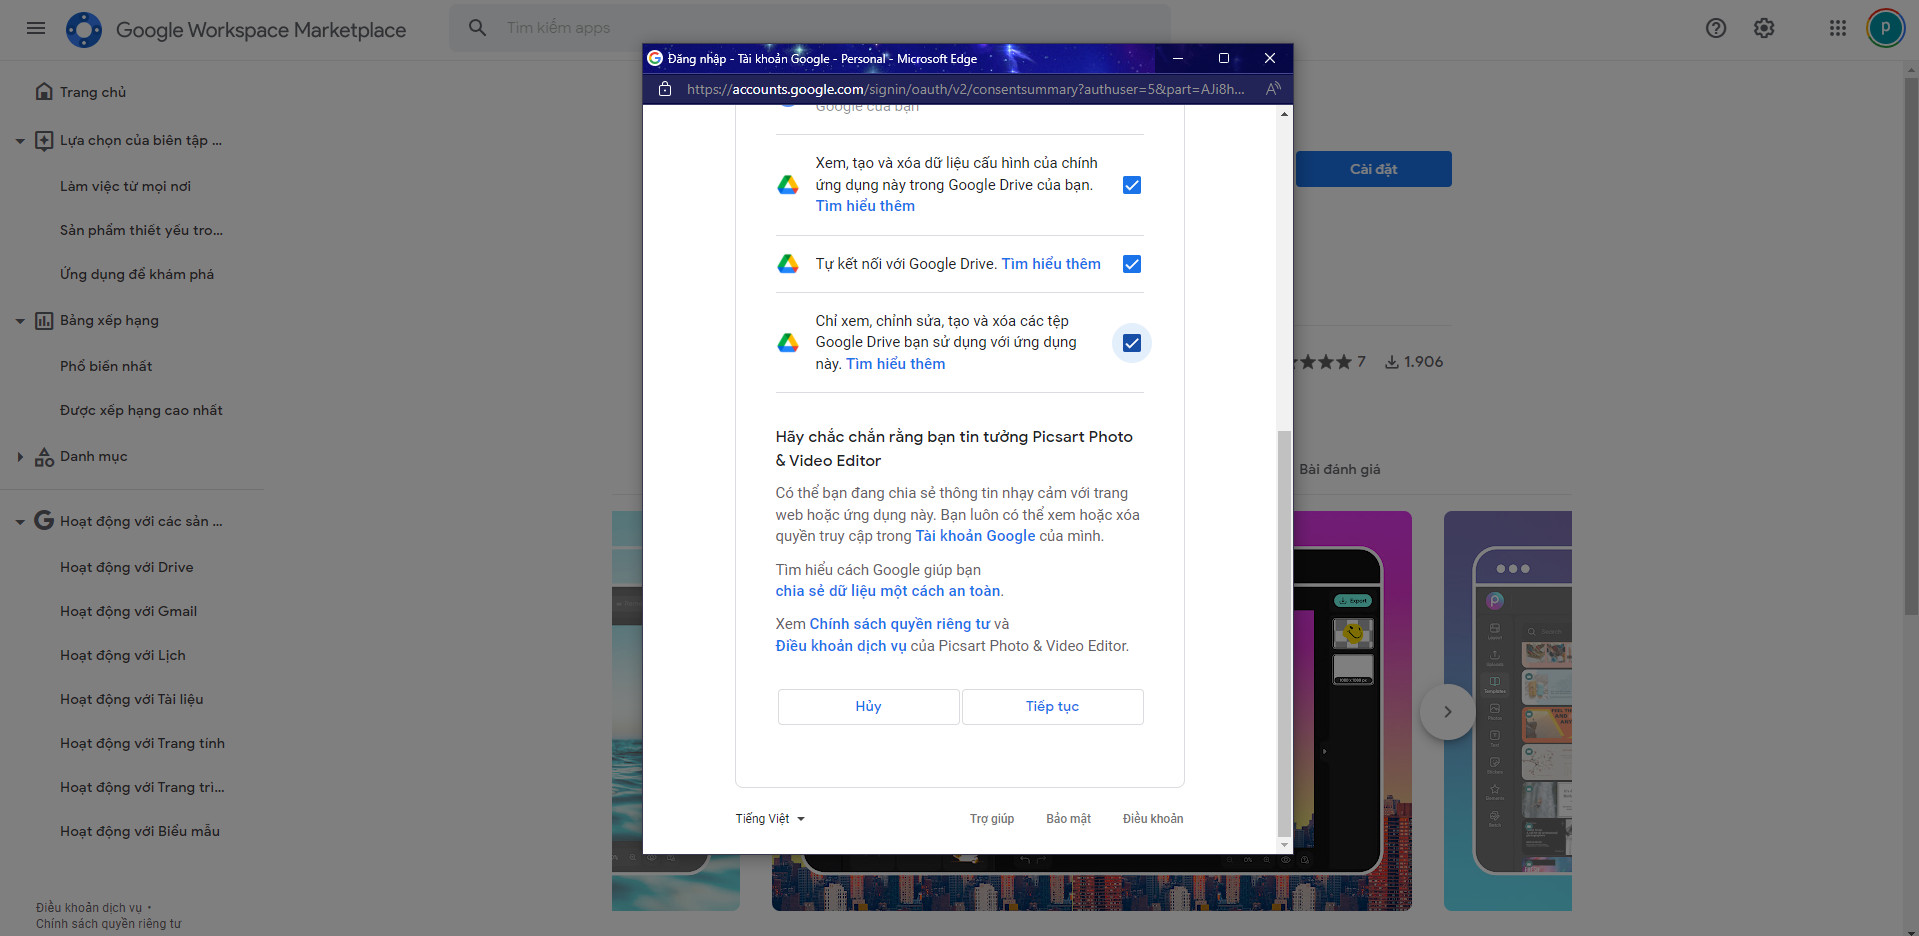The width and height of the screenshot is (1919, 936).
Task: Select Phổ biến nhất
Action: coord(106,366)
